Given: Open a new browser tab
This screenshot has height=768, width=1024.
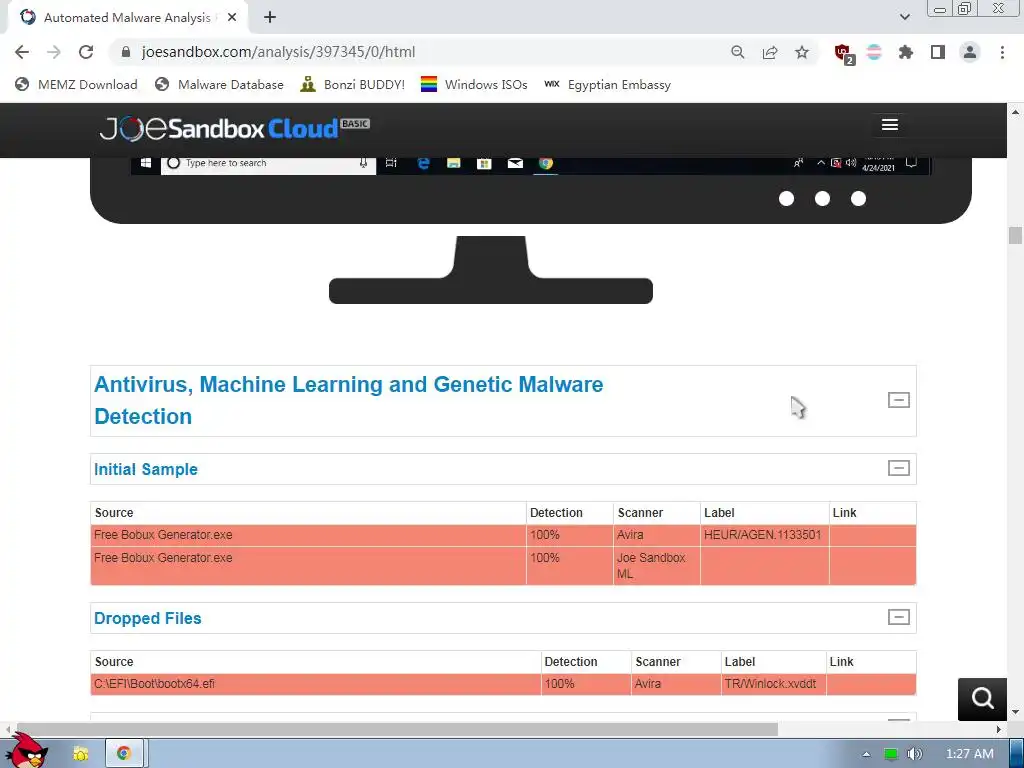Looking at the screenshot, I should [x=270, y=18].
